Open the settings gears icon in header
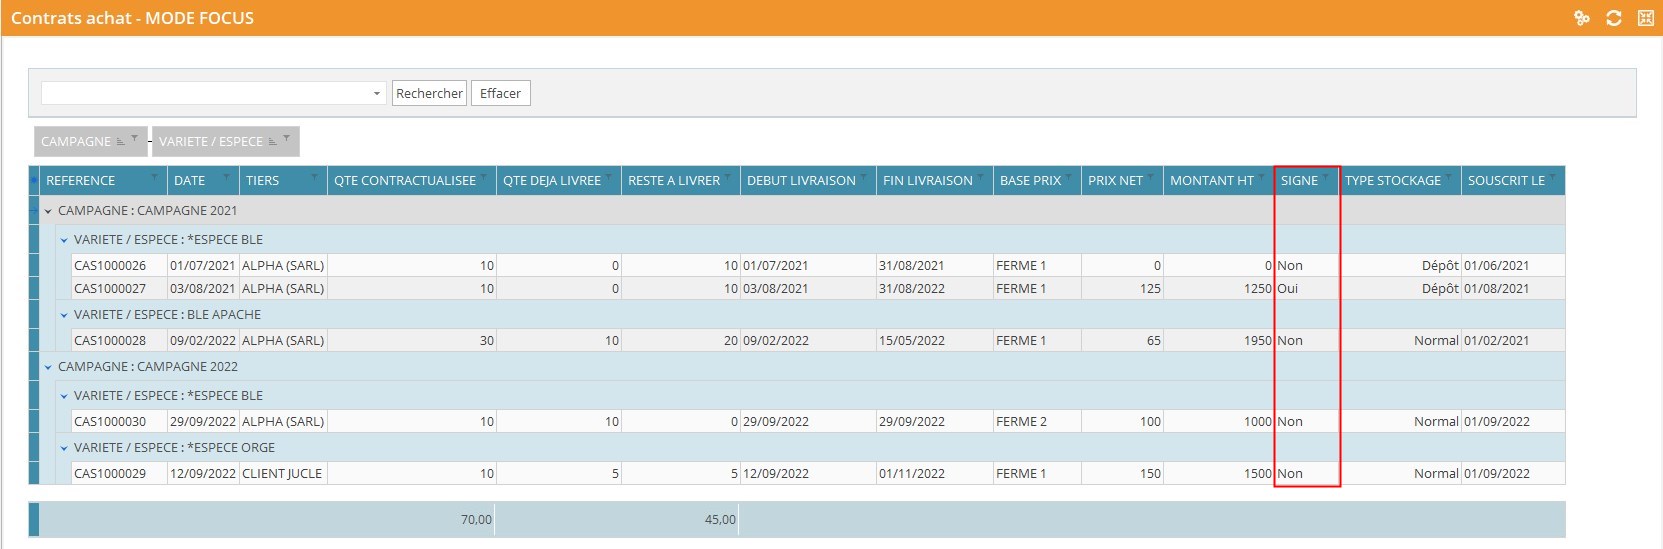1663x549 pixels. (x=1581, y=18)
